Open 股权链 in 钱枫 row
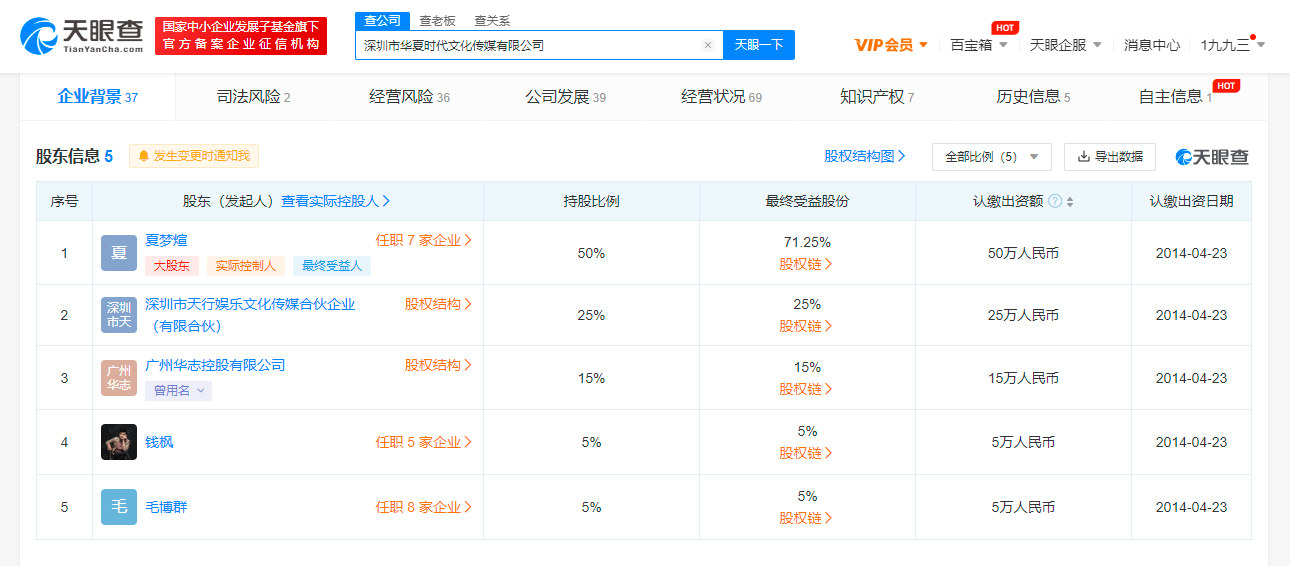The height and width of the screenshot is (566, 1290). [806, 453]
